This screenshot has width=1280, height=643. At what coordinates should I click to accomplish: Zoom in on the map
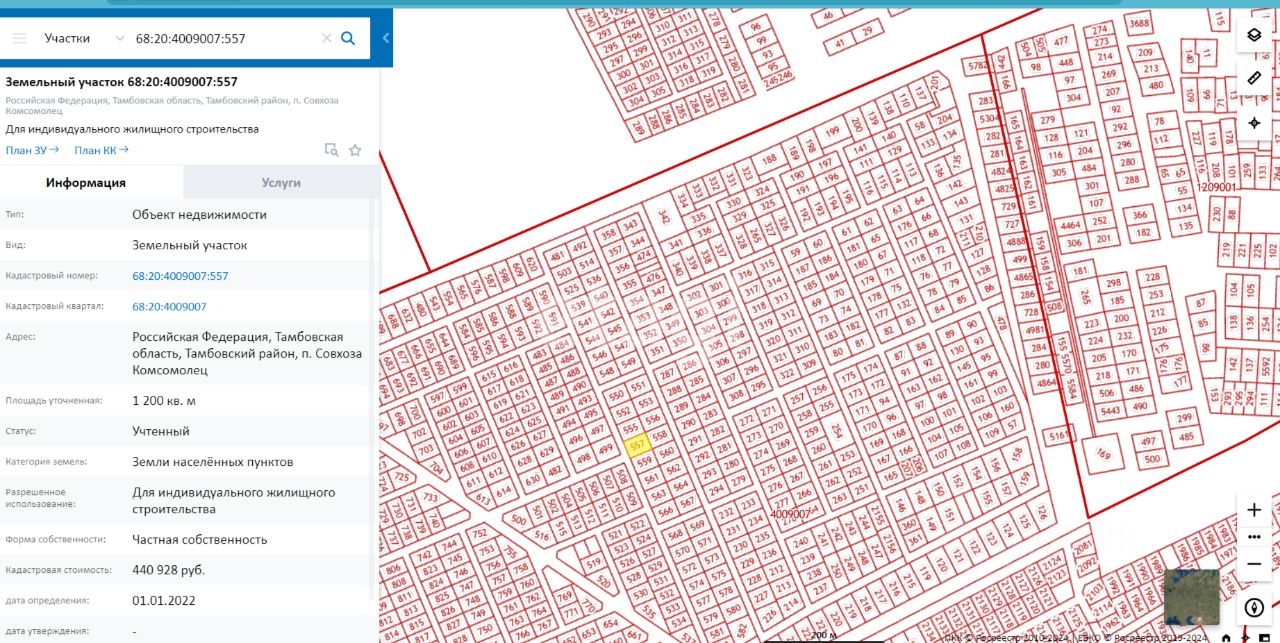1254,510
